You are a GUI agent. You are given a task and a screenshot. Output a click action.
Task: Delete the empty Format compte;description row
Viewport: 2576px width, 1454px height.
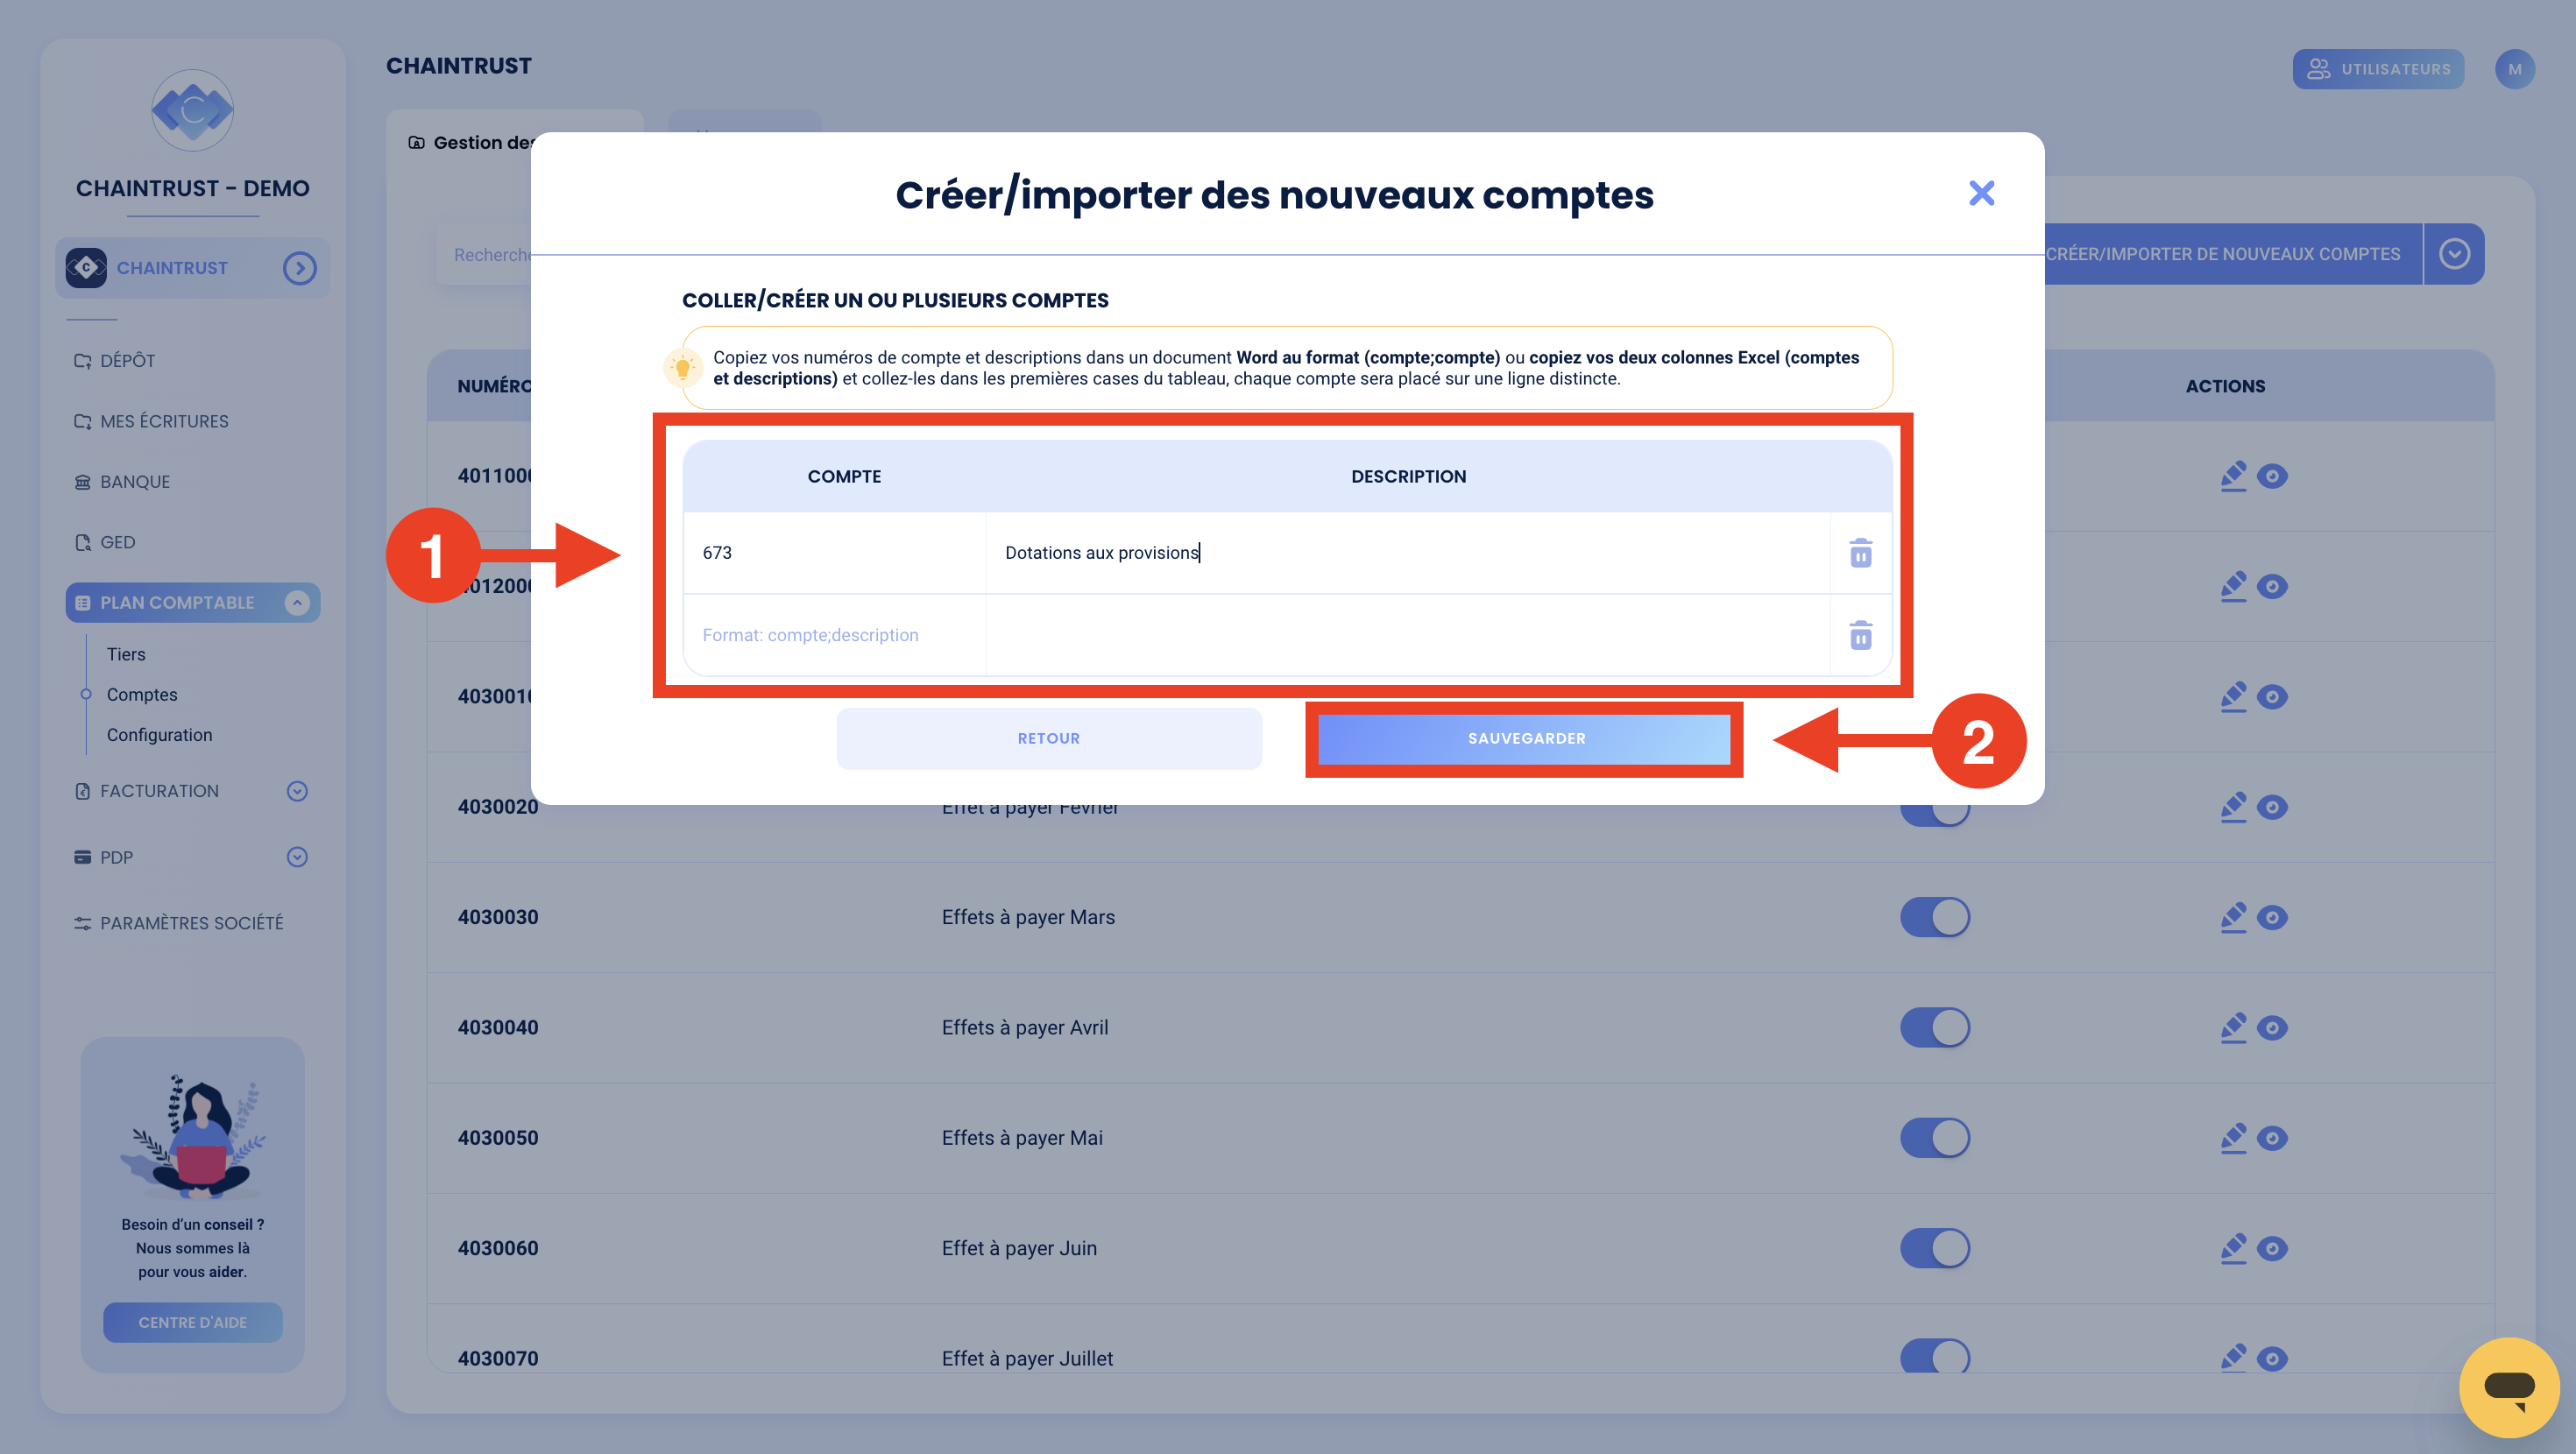coord(1860,635)
